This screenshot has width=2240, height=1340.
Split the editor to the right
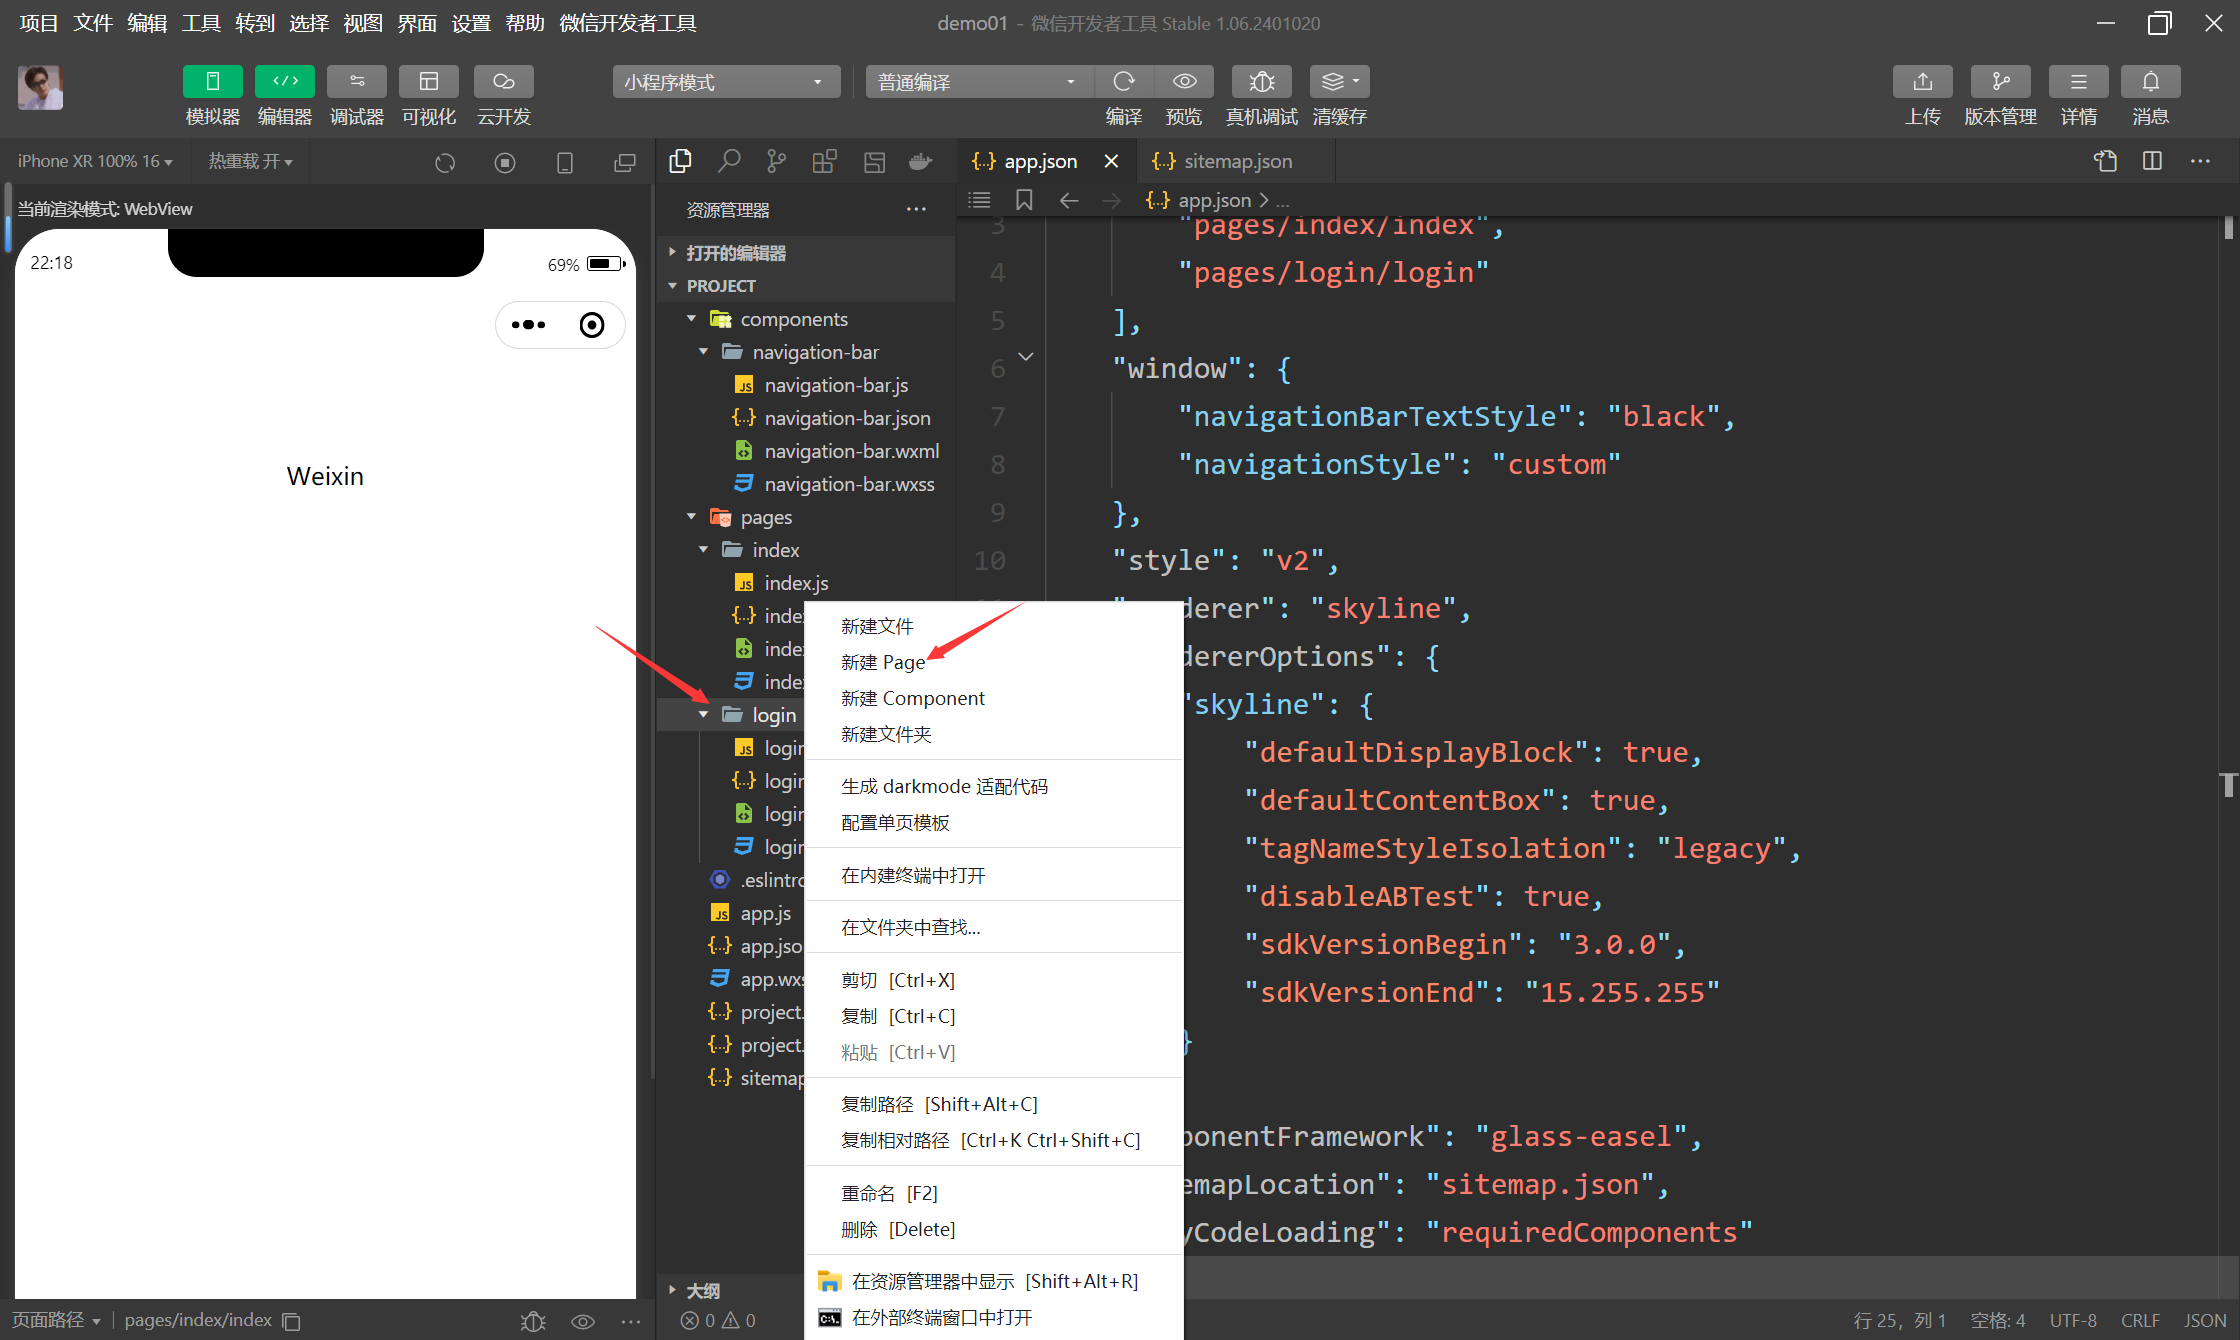(x=2152, y=161)
